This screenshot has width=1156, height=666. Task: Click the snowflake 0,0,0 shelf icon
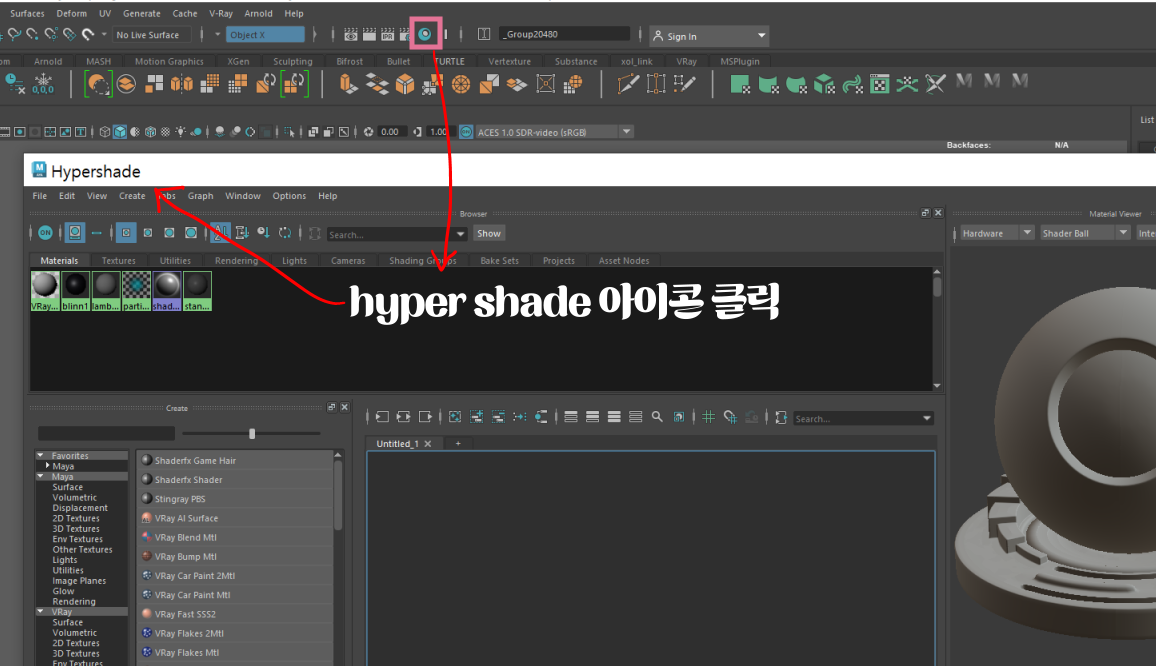(43, 83)
